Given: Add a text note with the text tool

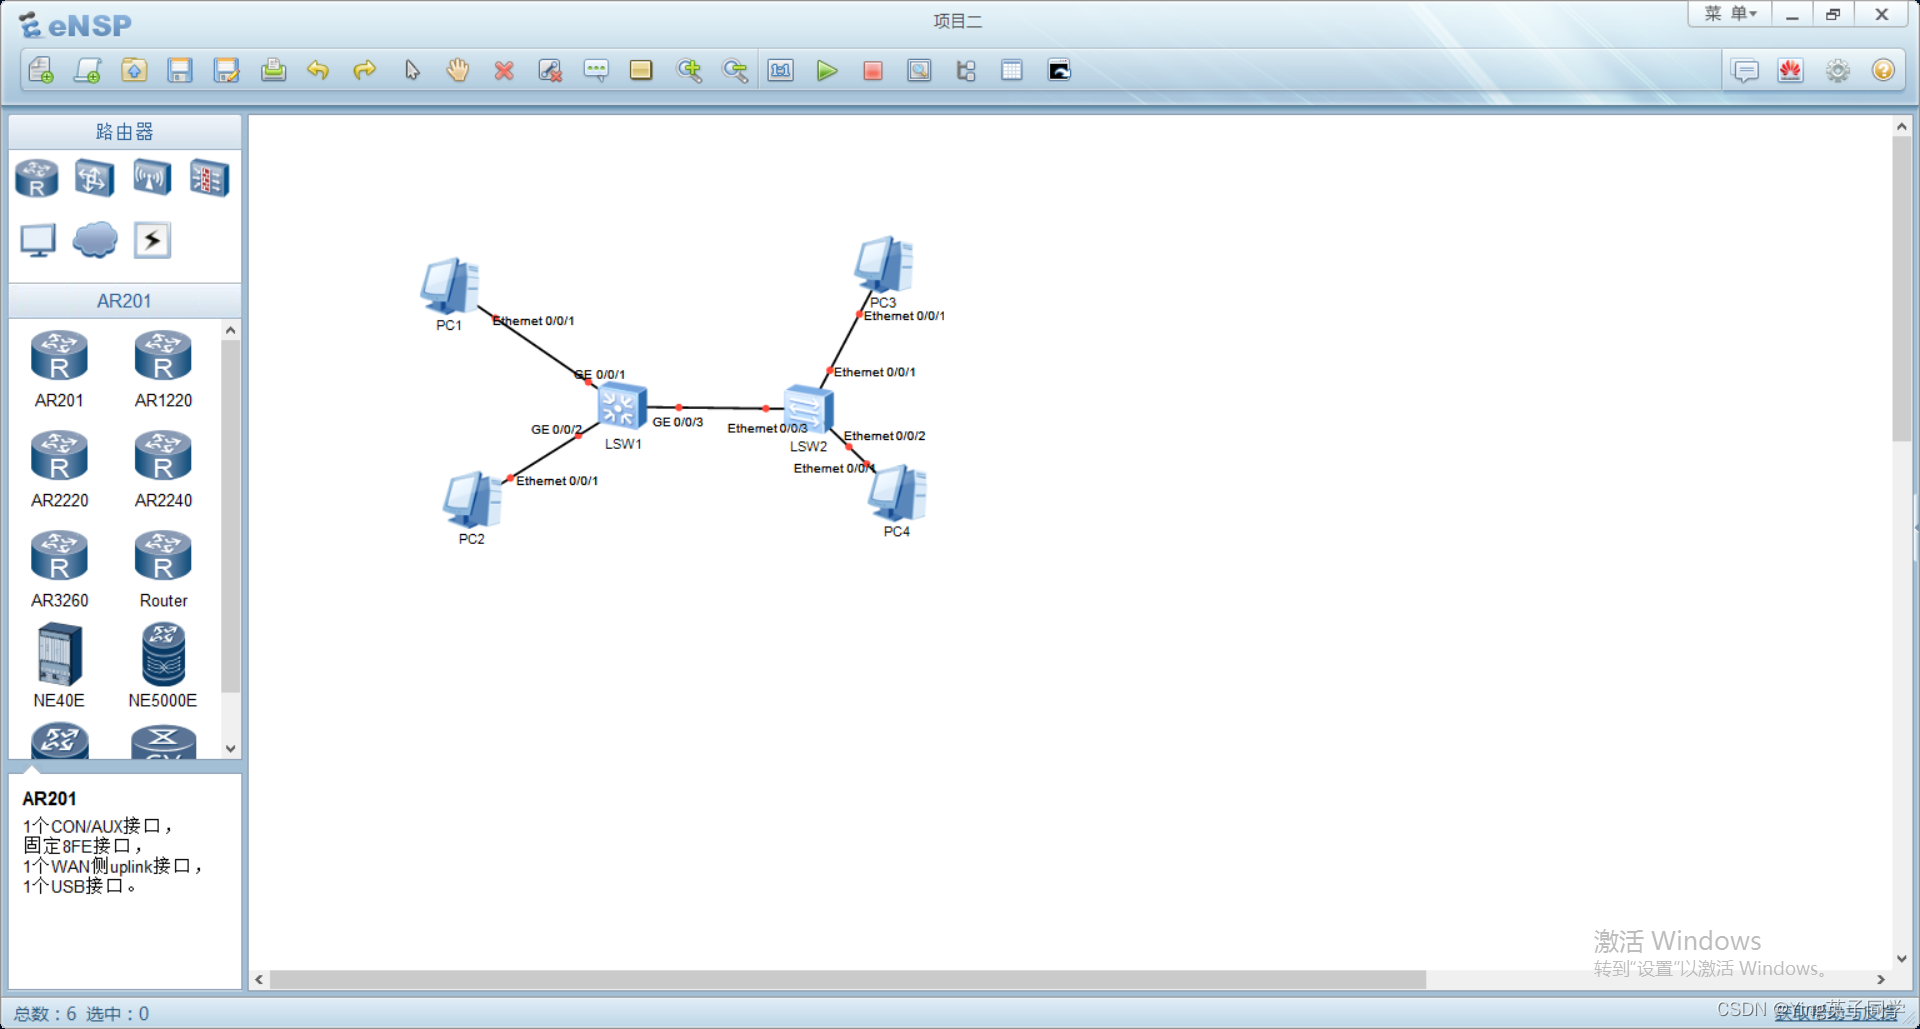Looking at the screenshot, I should pyautogui.click(x=596, y=70).
